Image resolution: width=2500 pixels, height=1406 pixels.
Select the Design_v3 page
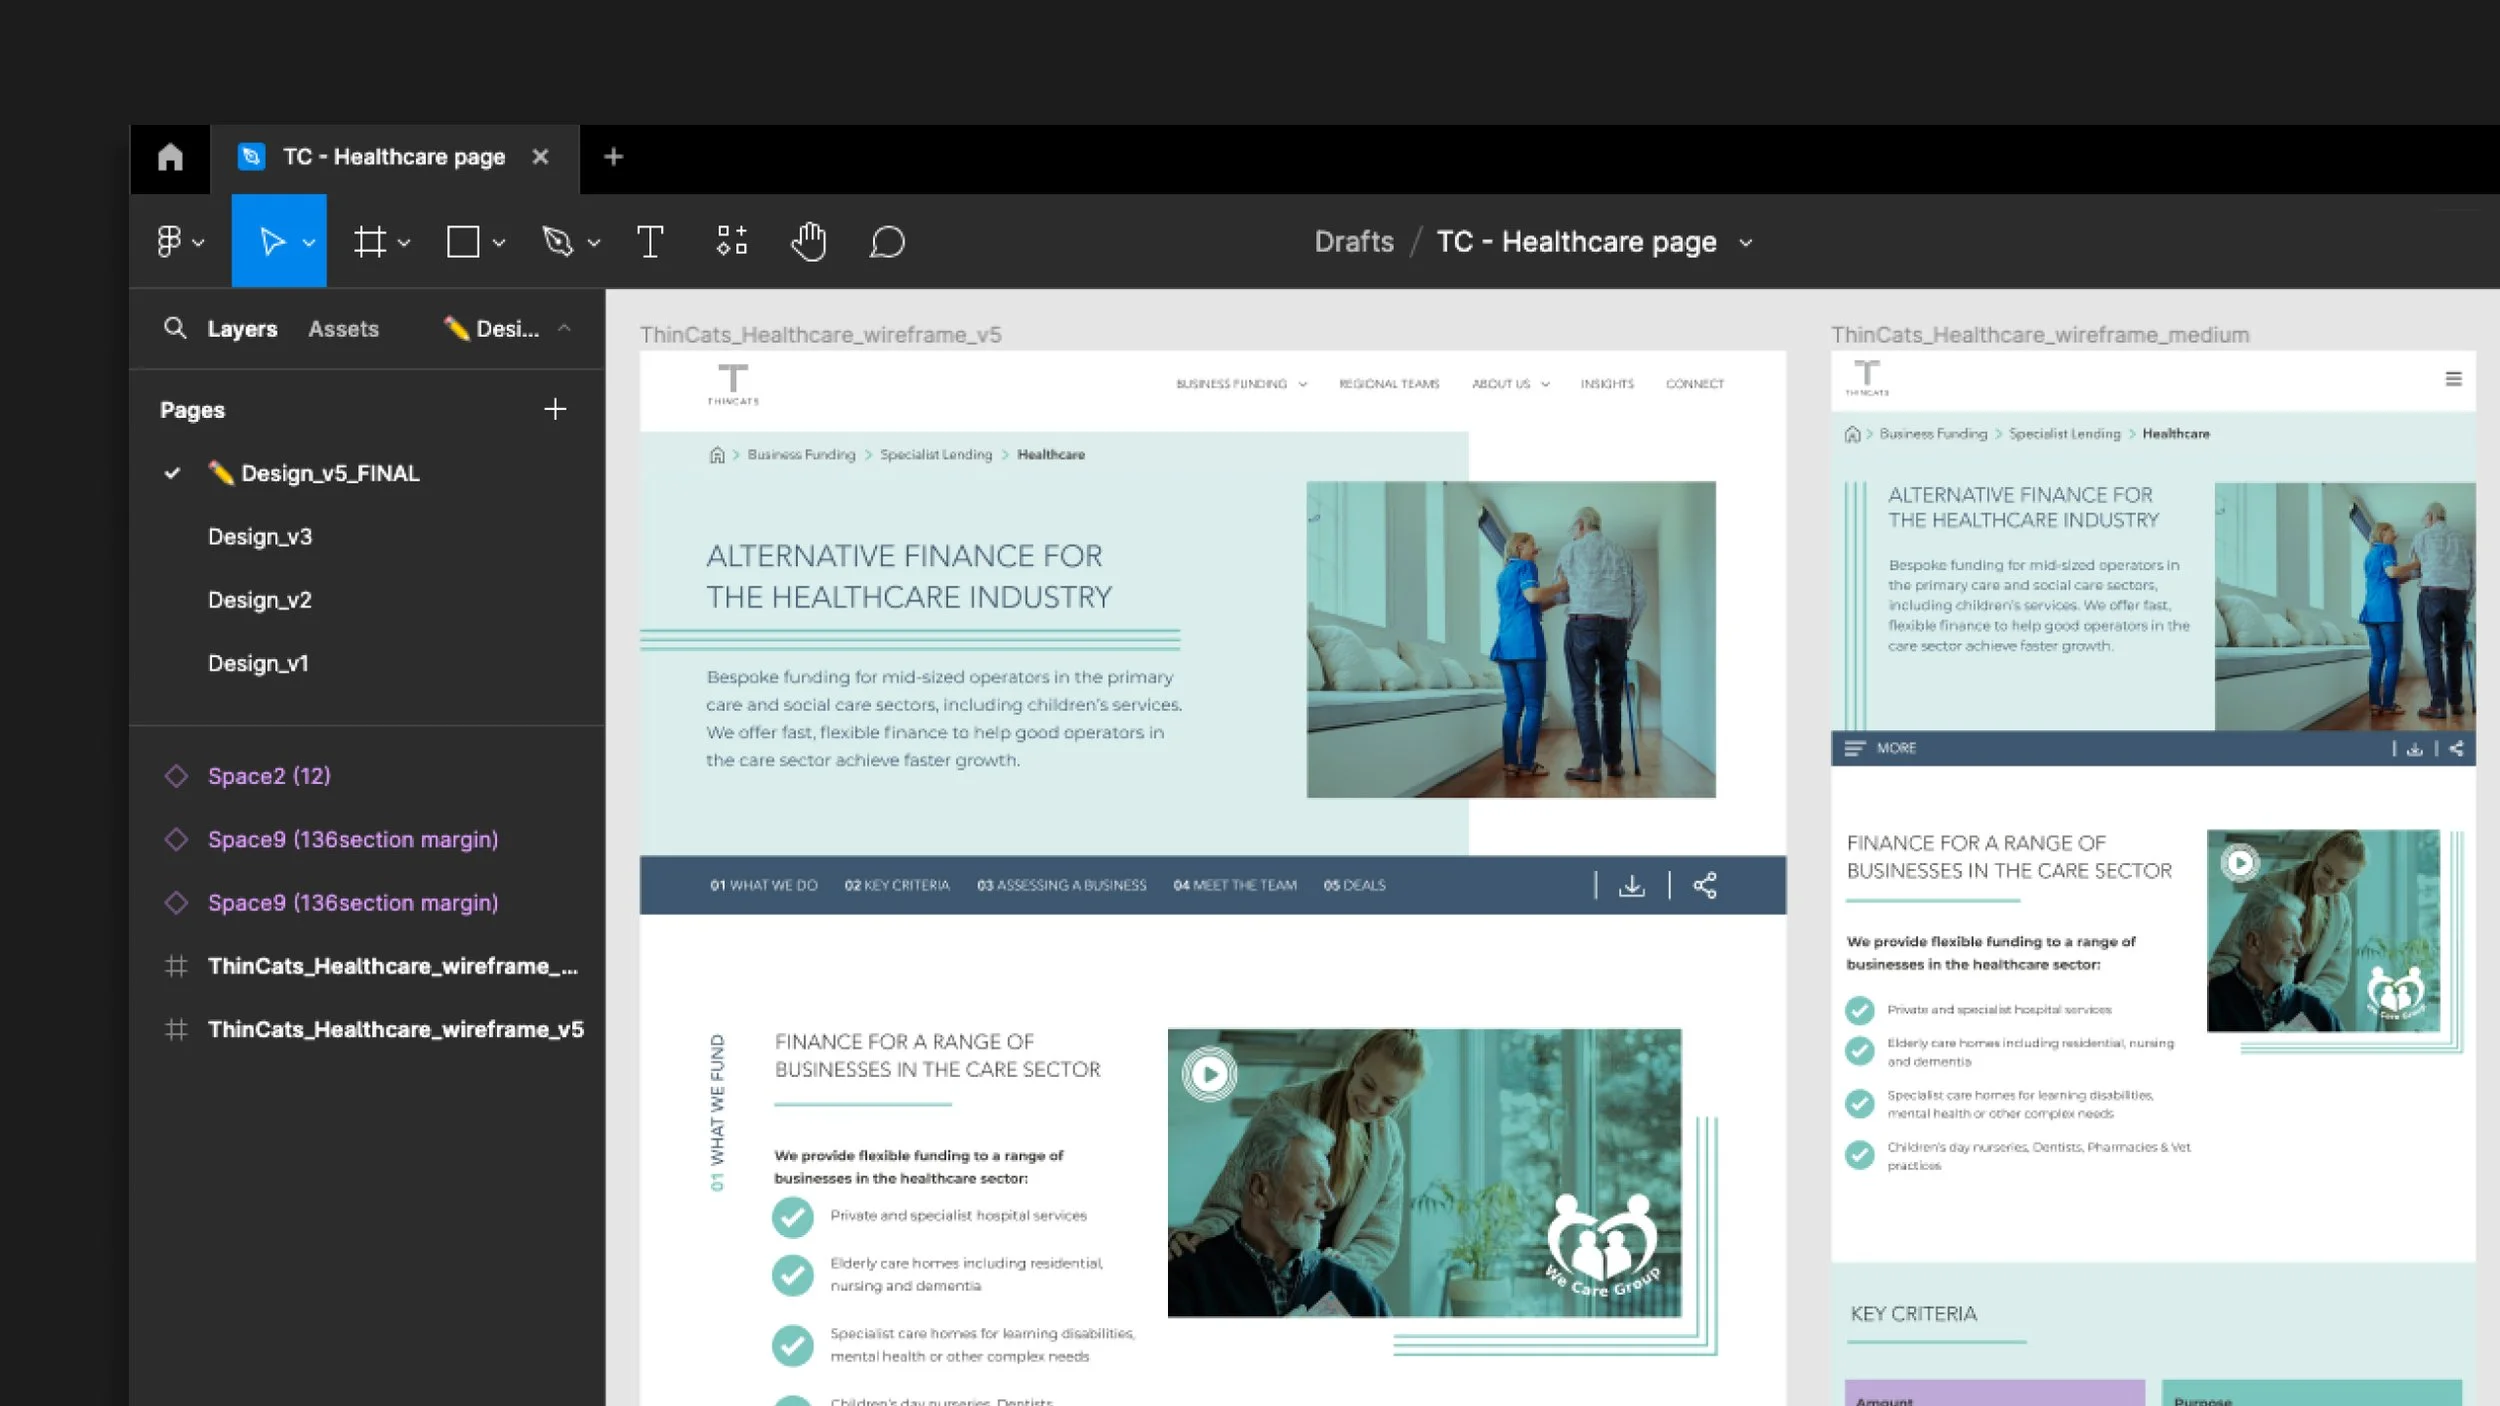point(260,537)
